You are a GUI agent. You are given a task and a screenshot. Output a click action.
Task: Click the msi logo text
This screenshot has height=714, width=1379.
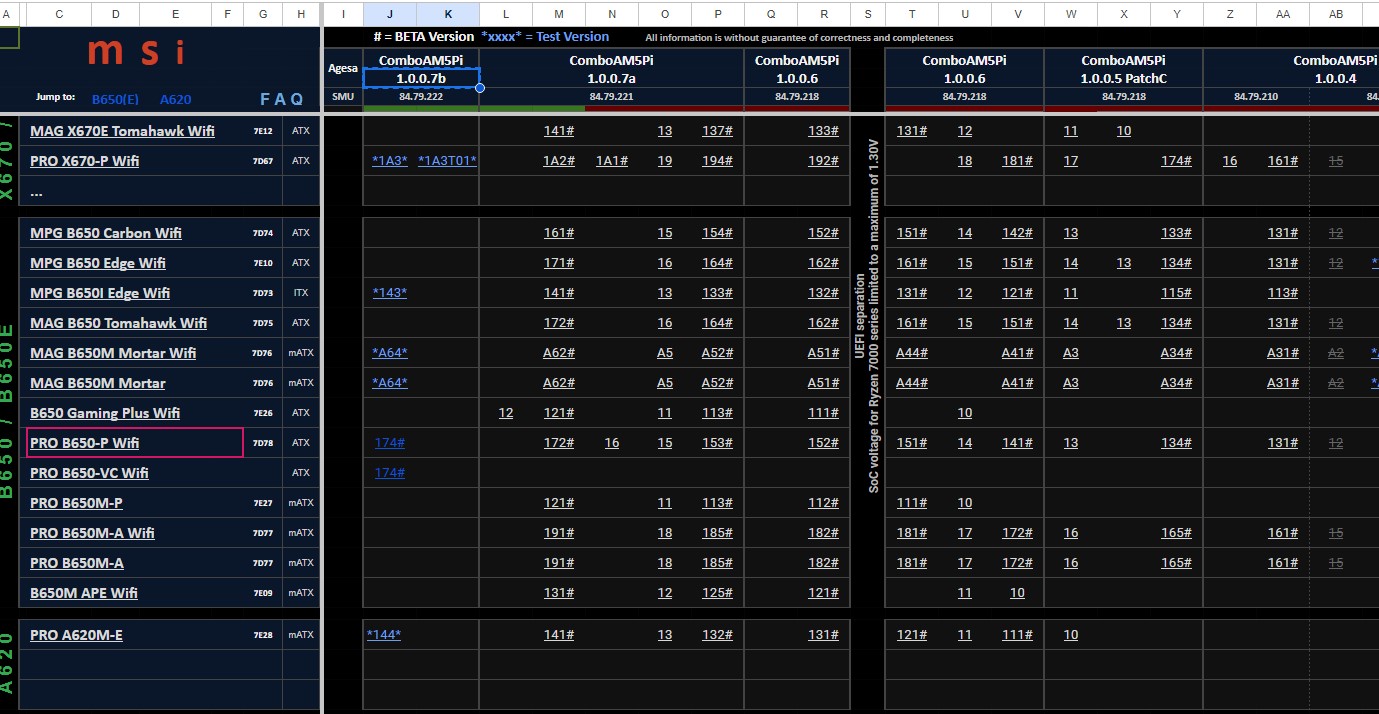[x=136, y=52]
